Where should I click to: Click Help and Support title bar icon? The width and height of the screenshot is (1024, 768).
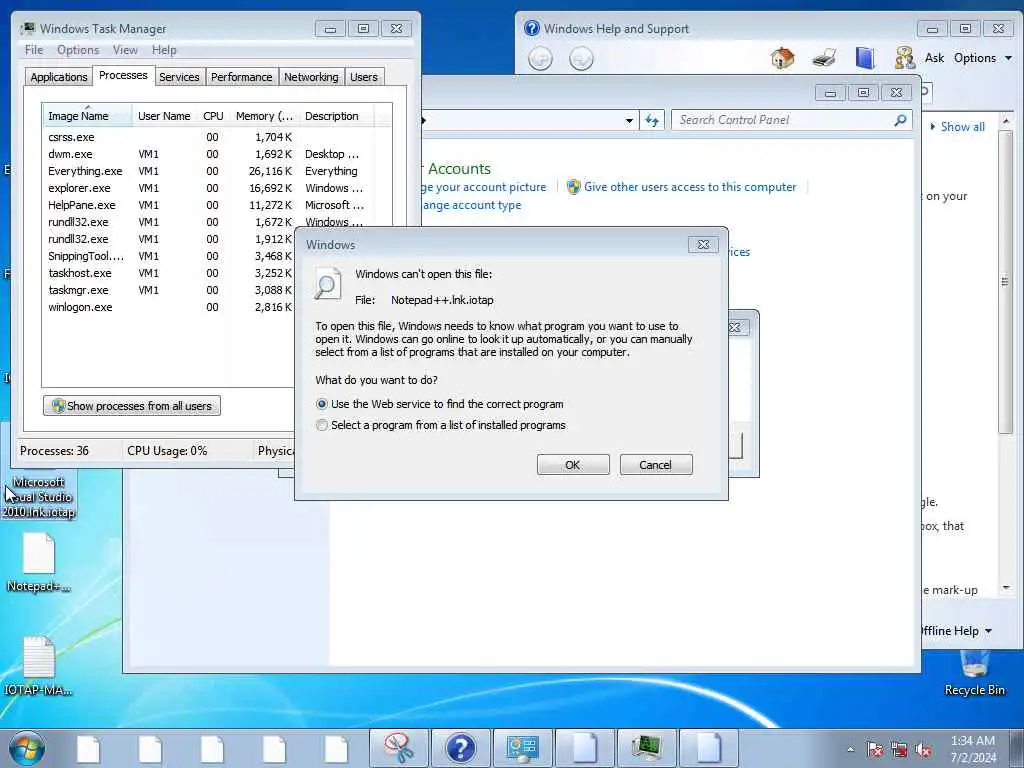click(x=532, y=29)
